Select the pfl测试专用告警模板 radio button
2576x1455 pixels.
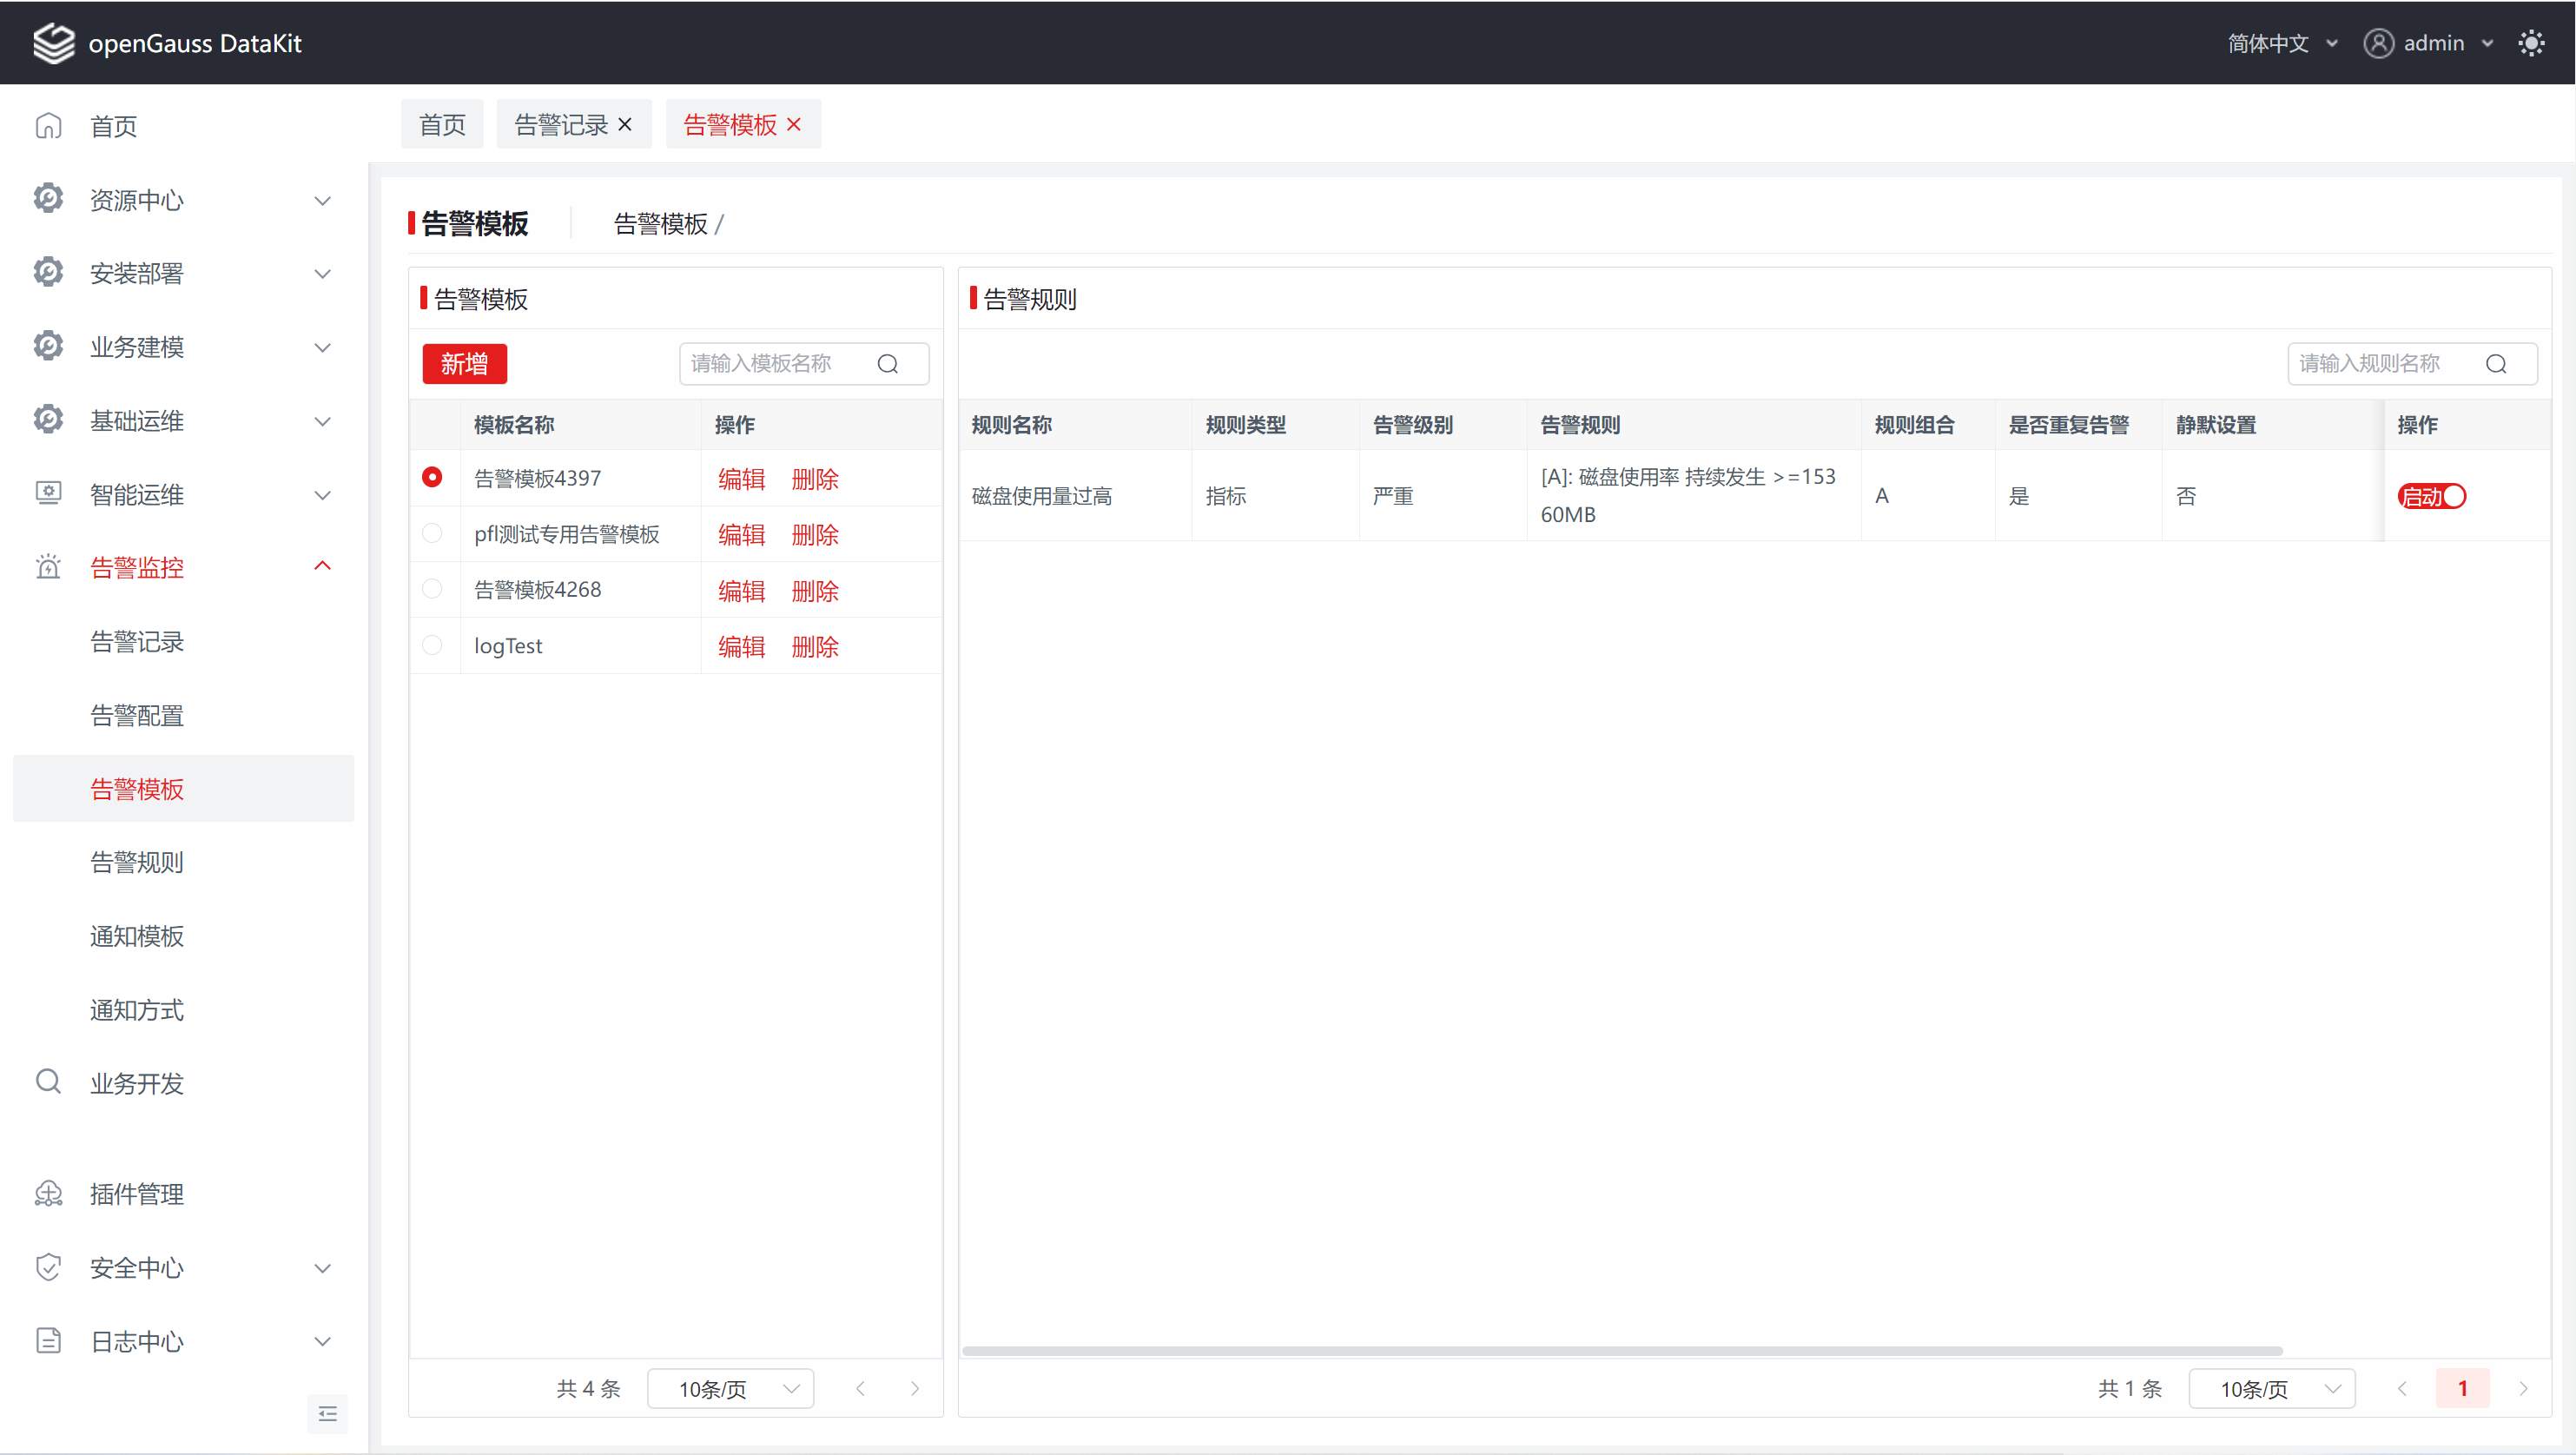coord(432,534)
